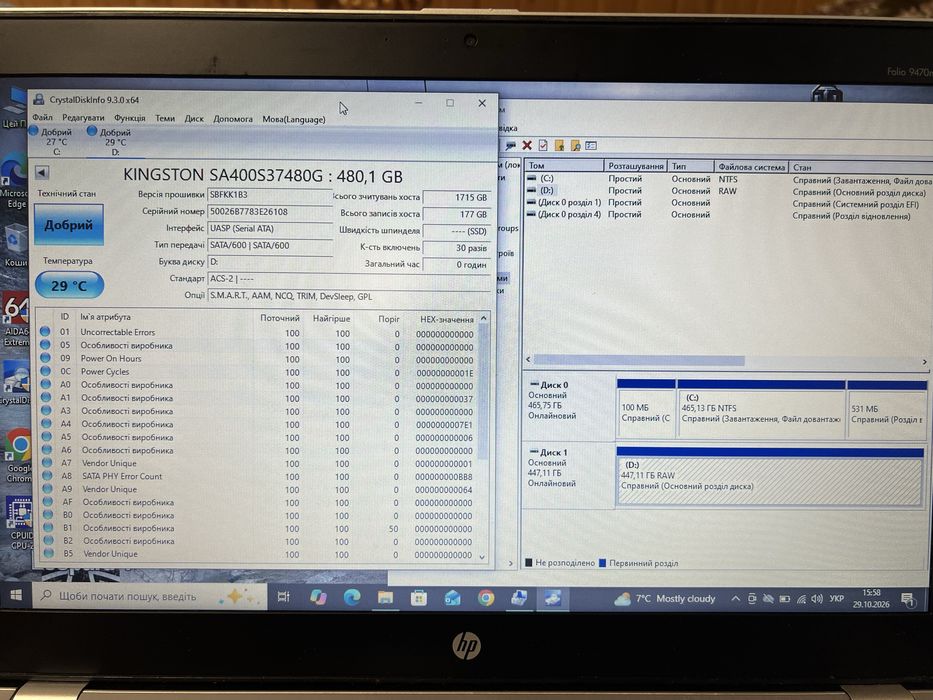Image resolution: width=933 pixels, height=700 pixels.
Task: Select the (C:) 465,13 ГБ NTFS partition block
Action: coord(761,410)
